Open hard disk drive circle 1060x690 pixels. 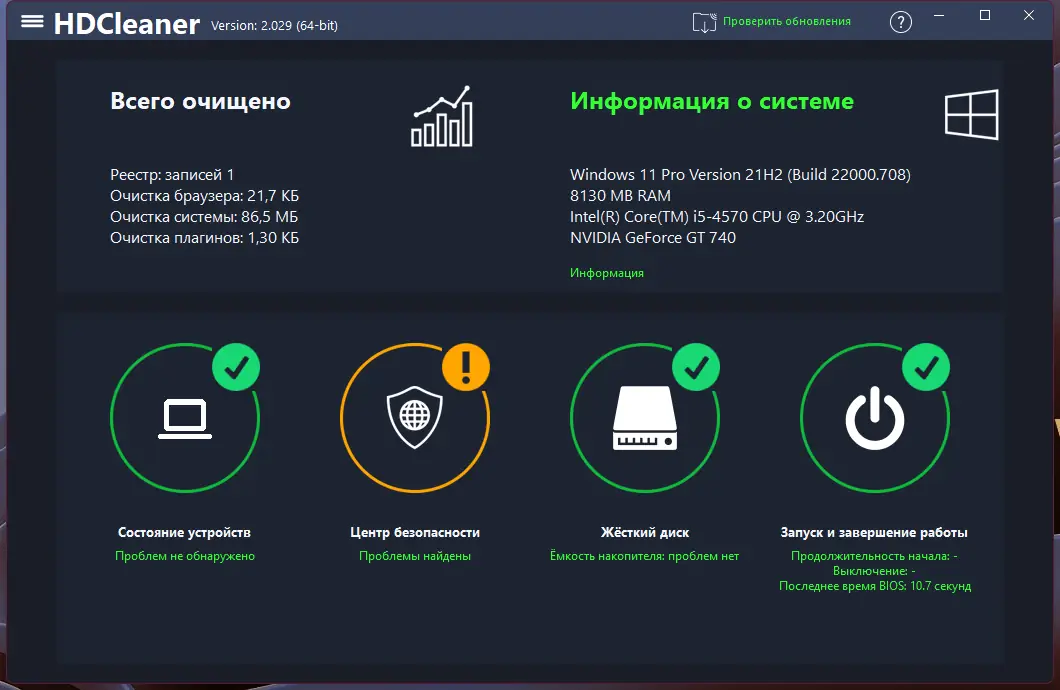coord(644,418)
